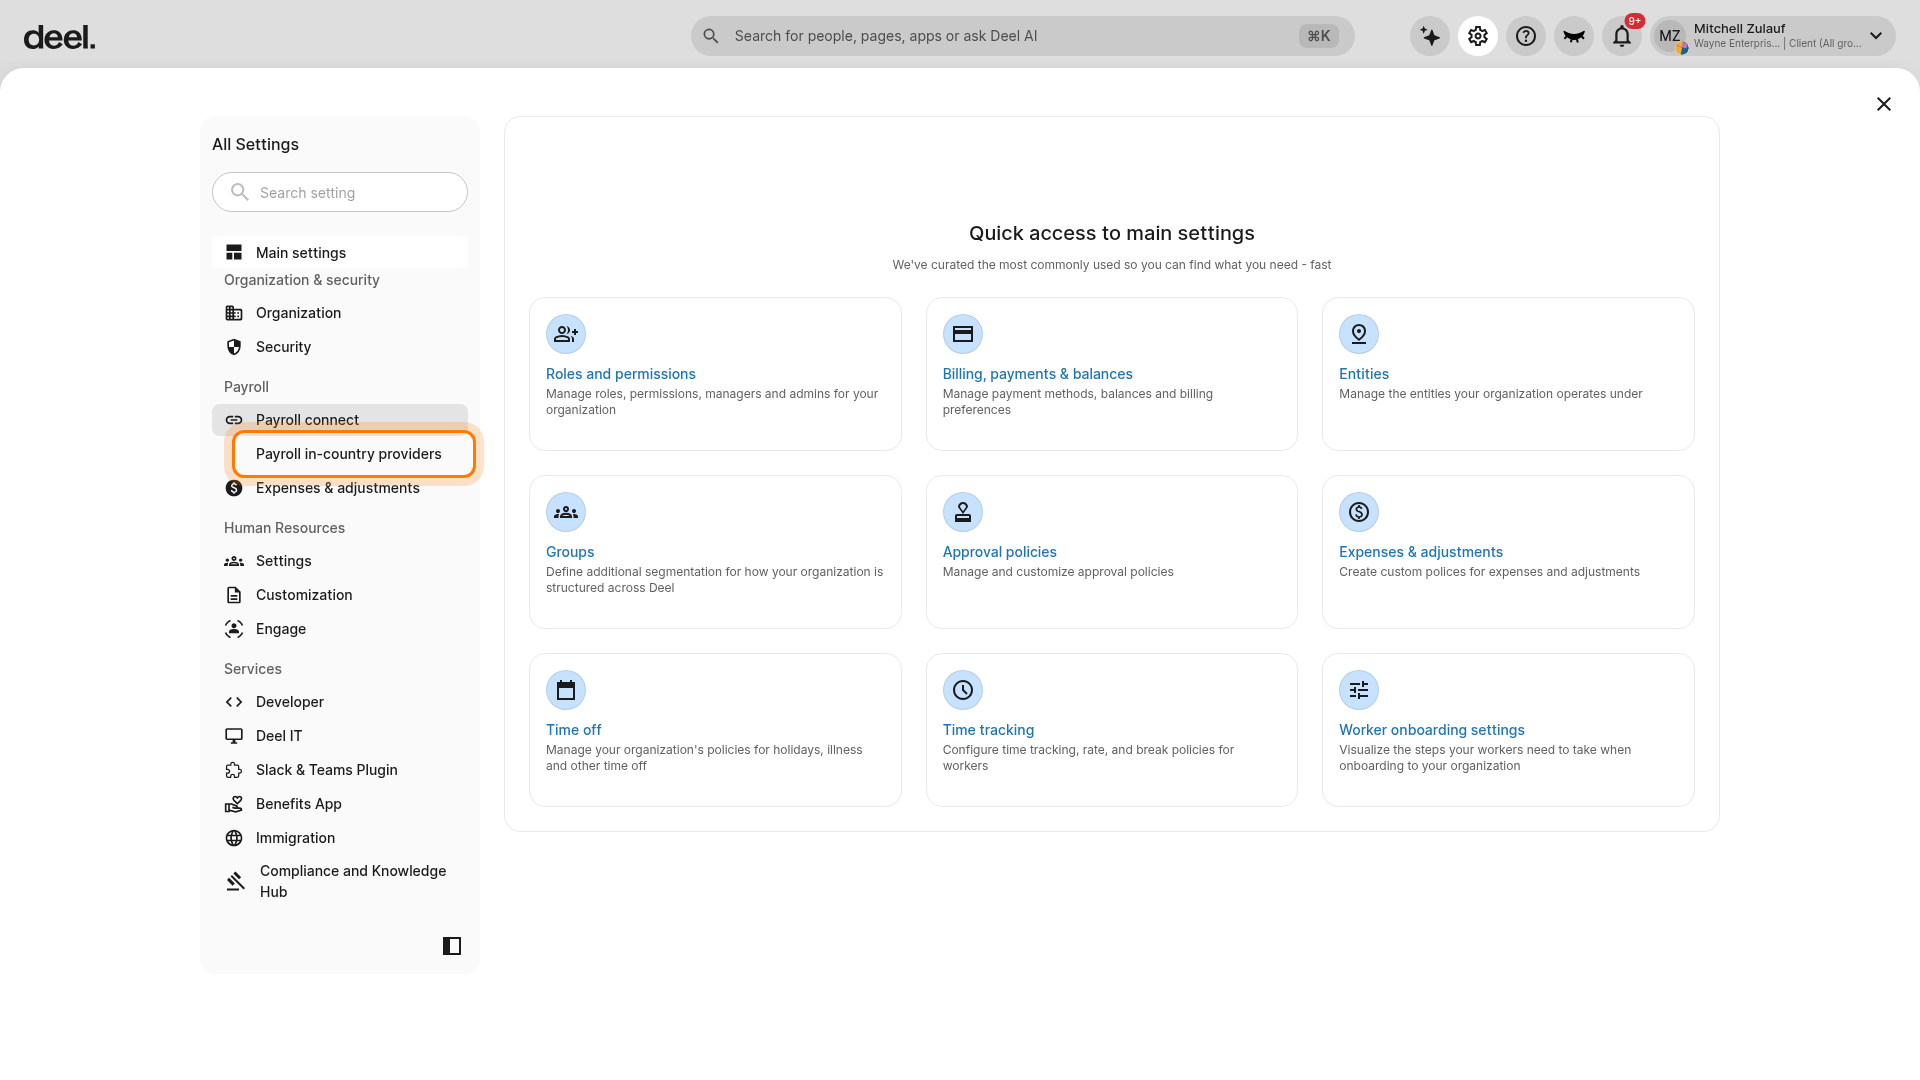1920x1080 pixels.
Task: Click the Security shield icon in sidebar
Action: 234,347
